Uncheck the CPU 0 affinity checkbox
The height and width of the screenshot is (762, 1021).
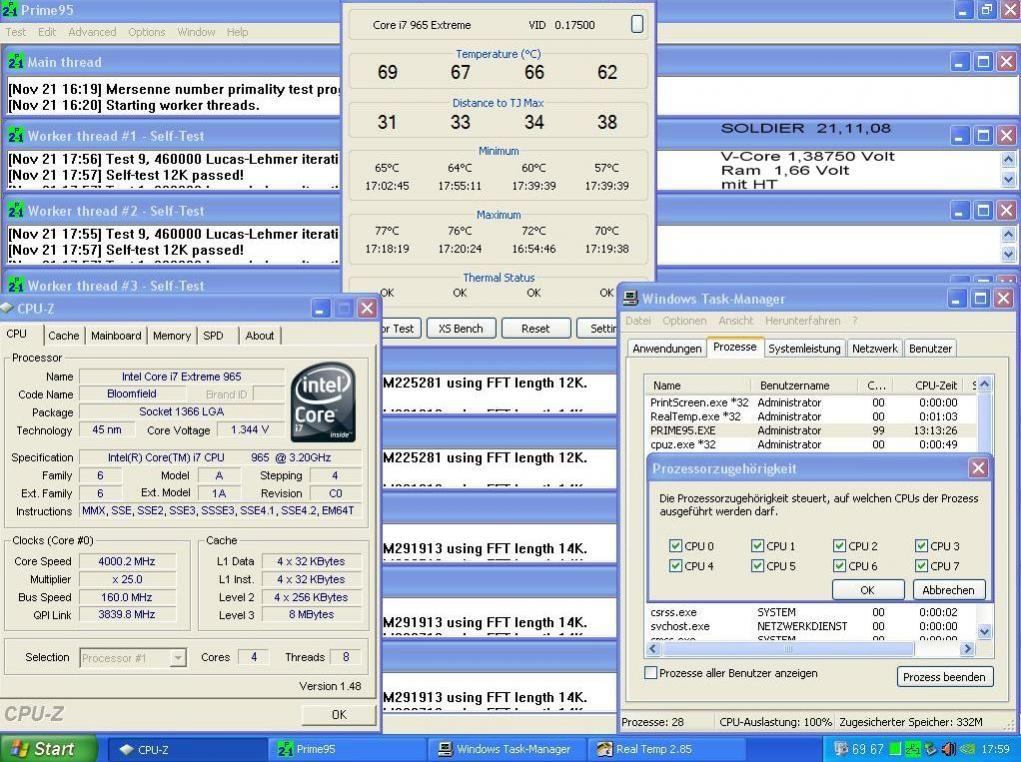click(x=675, y=546)
